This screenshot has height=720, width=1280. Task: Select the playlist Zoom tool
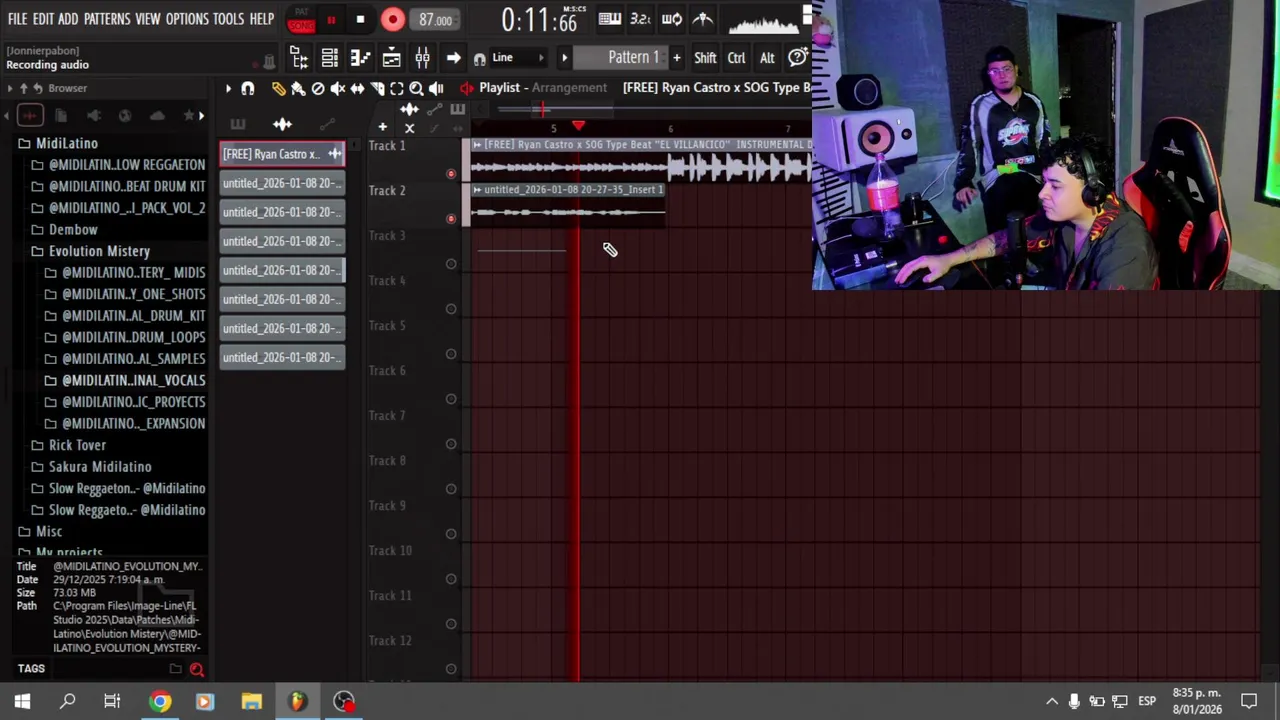(x=416, y=88)
